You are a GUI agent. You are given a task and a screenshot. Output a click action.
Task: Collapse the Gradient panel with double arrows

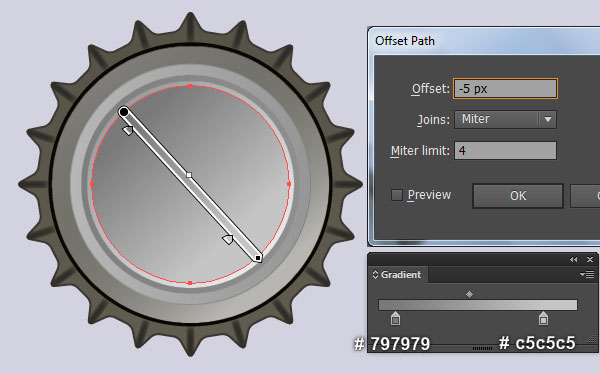(x=573, y=260)
